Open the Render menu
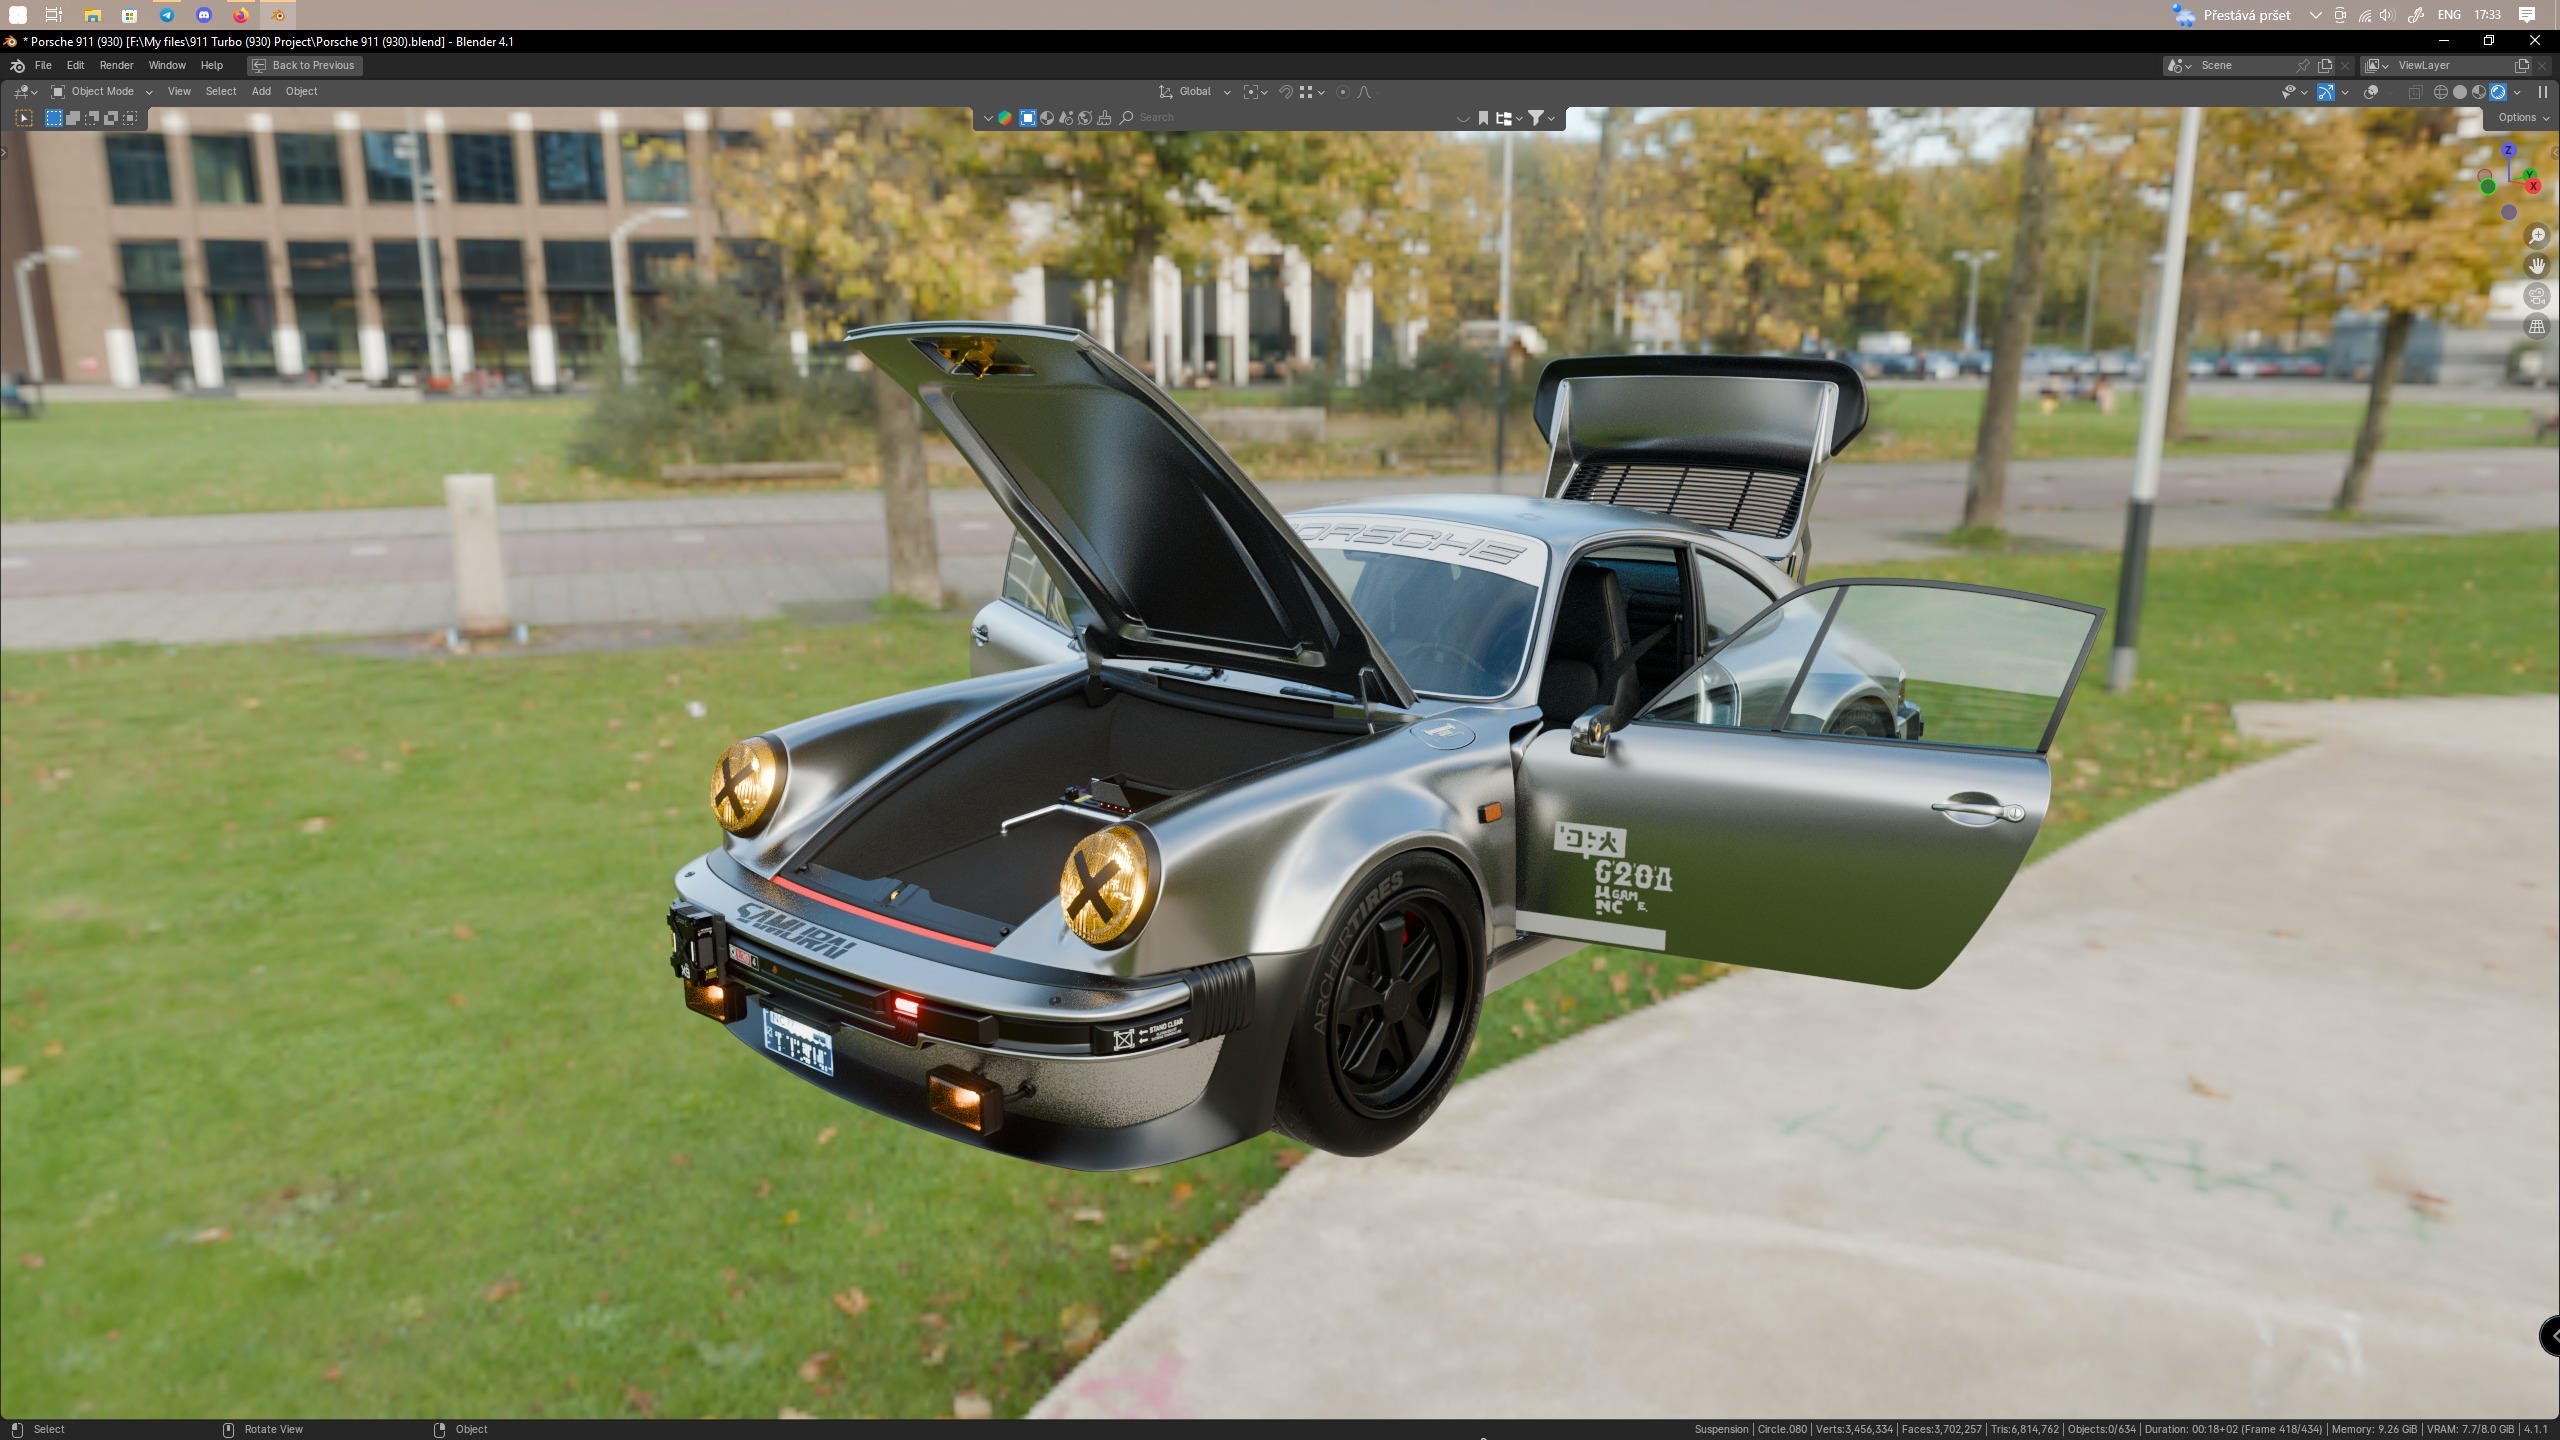Image resolution: width=2560 pixels, height=1440 pixels. click(116, 65)
